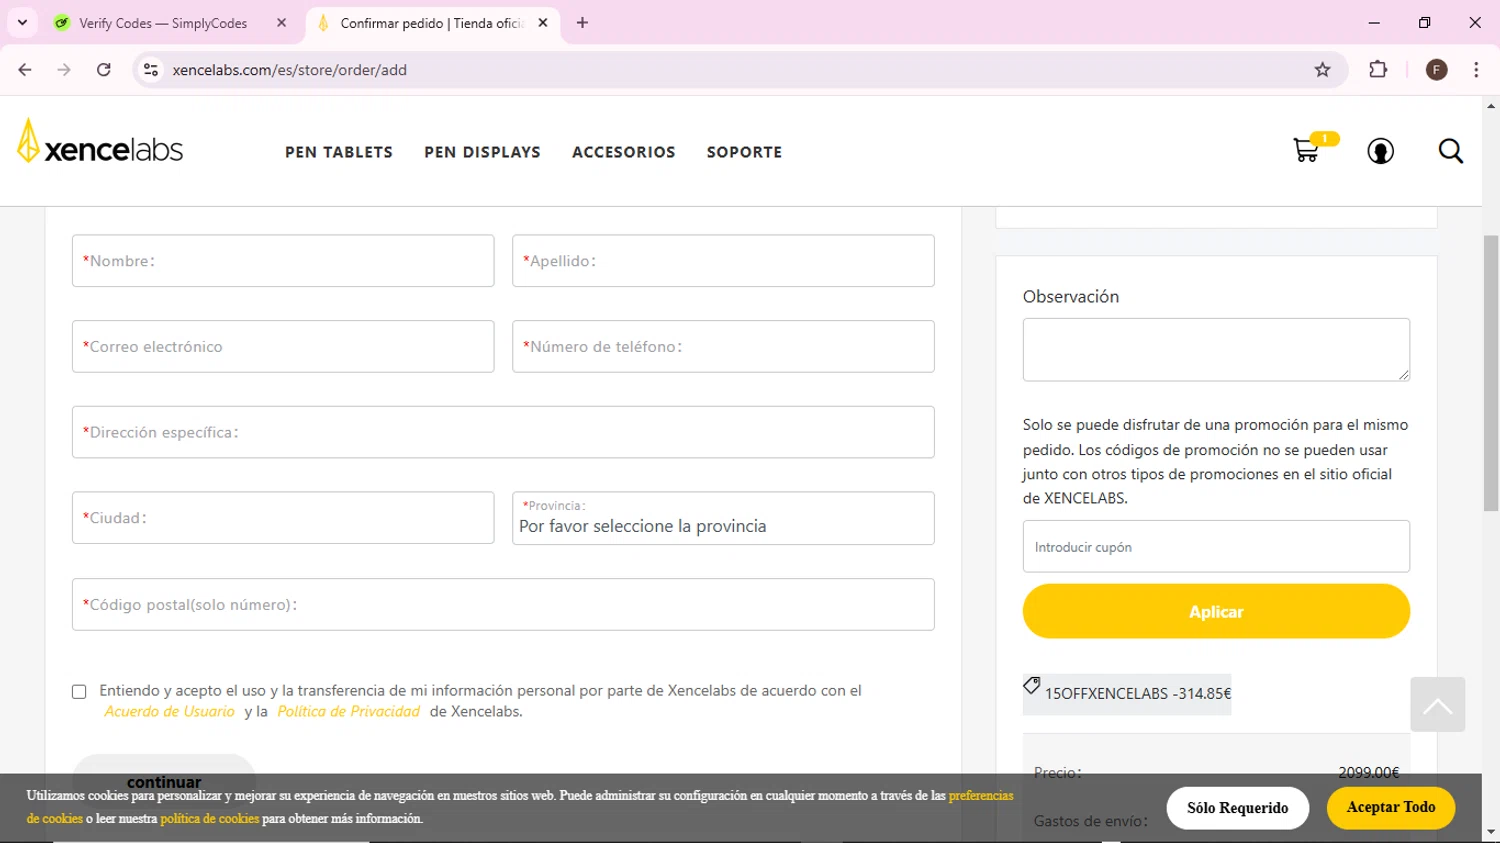Click scrollbar down arrow
This screenshot has width=1500, height=843.
coord(1491,832)
